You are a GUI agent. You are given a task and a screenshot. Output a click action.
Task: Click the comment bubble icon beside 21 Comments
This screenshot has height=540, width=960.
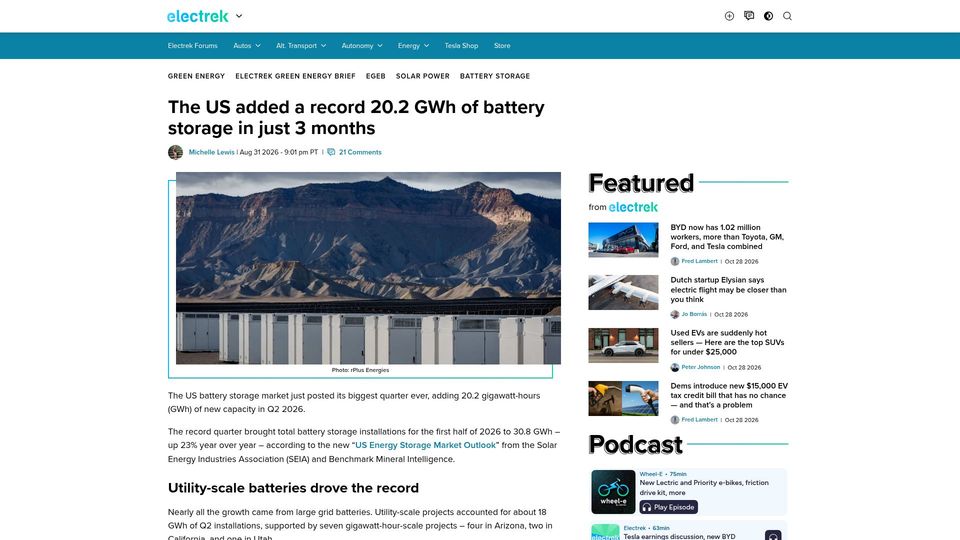tap(331, 152)
